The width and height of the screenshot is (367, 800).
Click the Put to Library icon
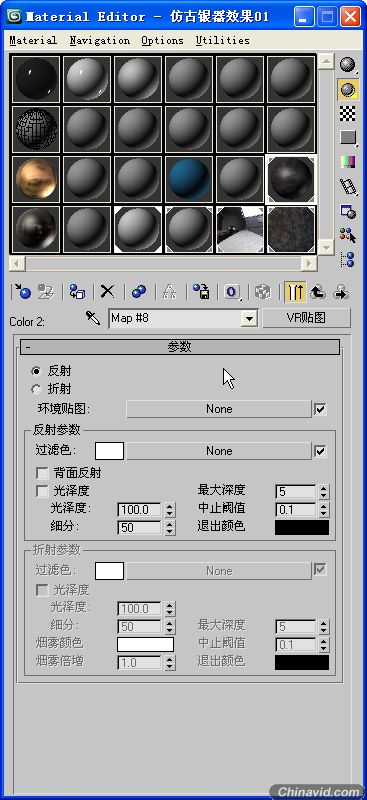click(201, 291)
